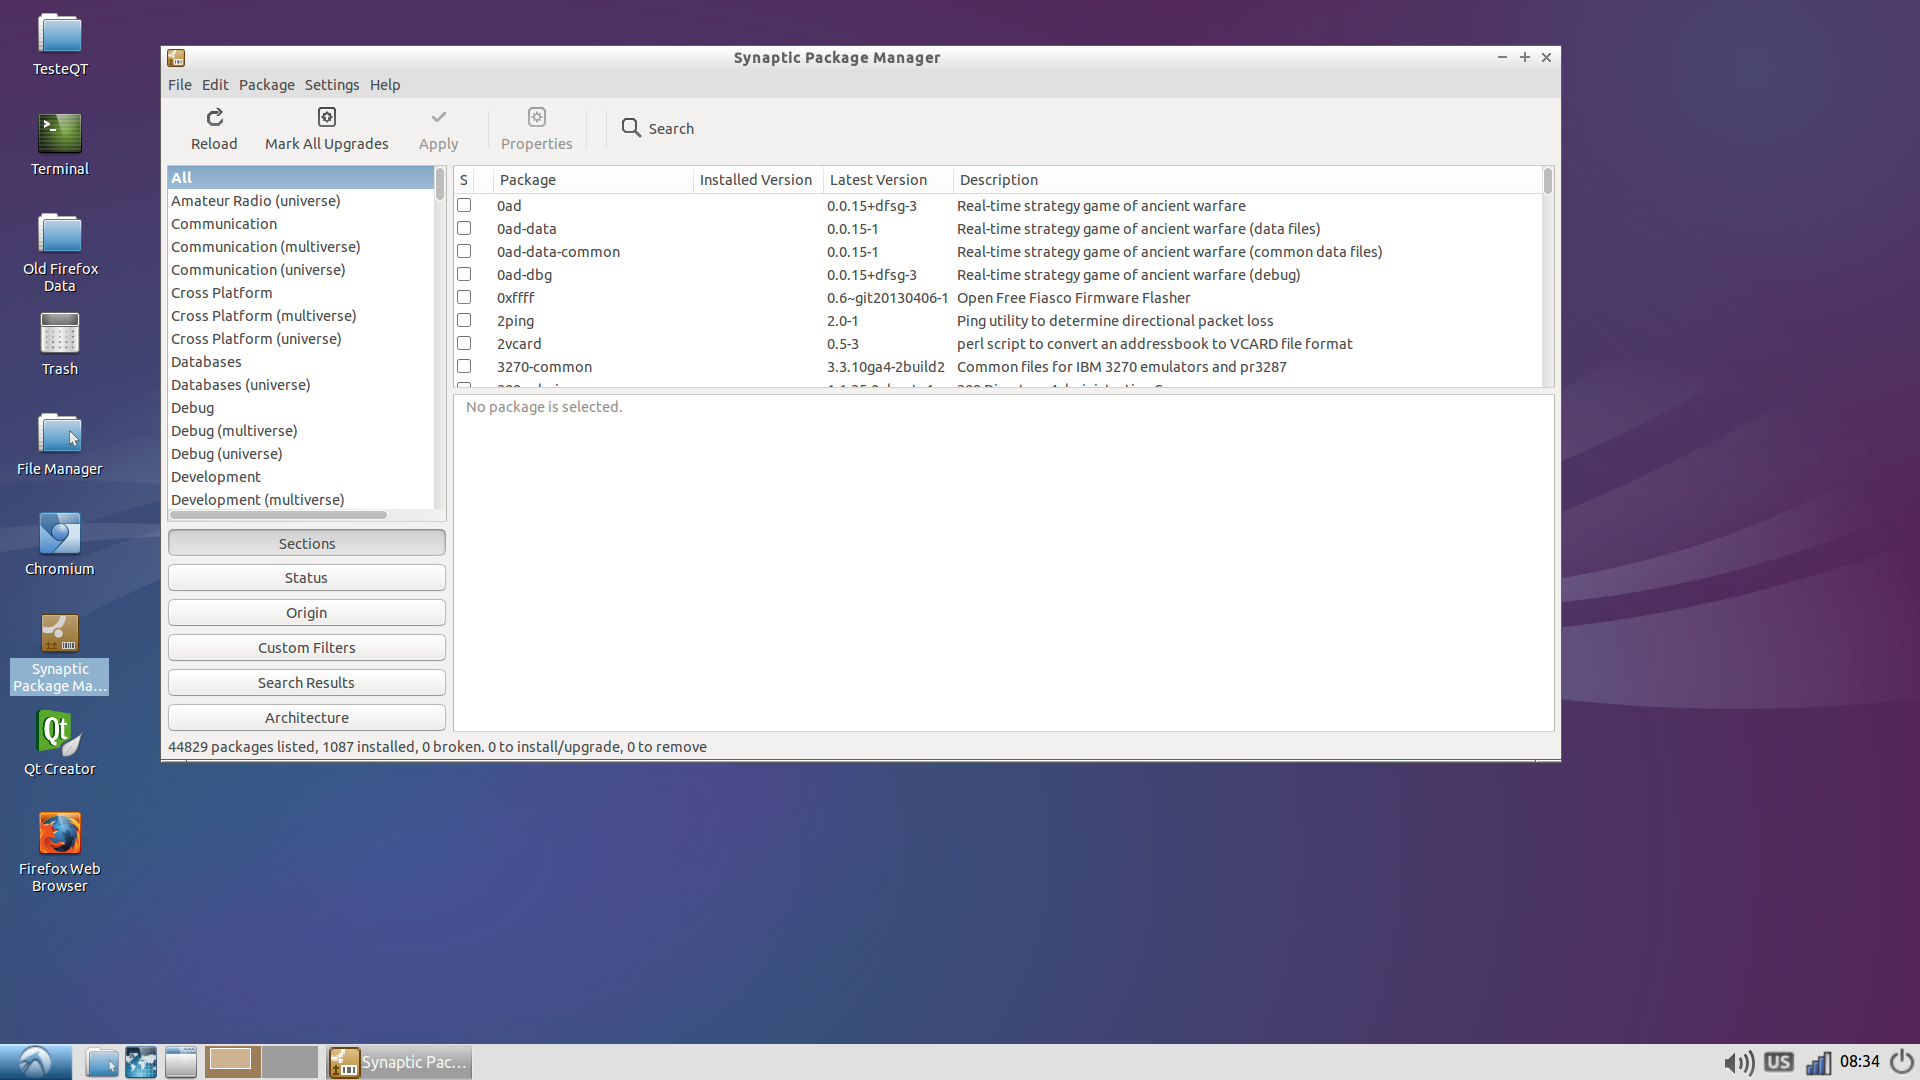This screenshot has height=1080, width=1920.
Task: Launch Chromium from the desktop
Action: click(x=59, y=534)
